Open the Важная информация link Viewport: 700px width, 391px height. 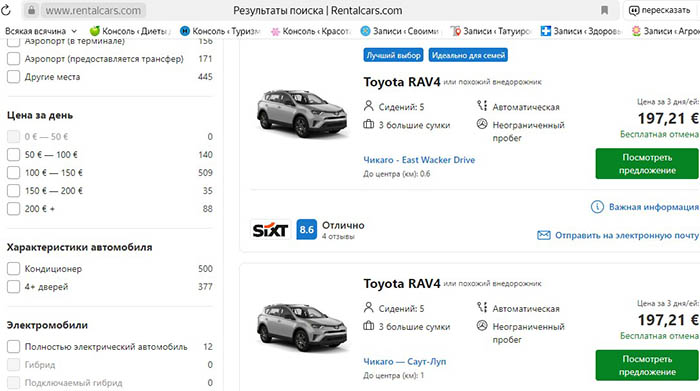[x=654, y=207]
